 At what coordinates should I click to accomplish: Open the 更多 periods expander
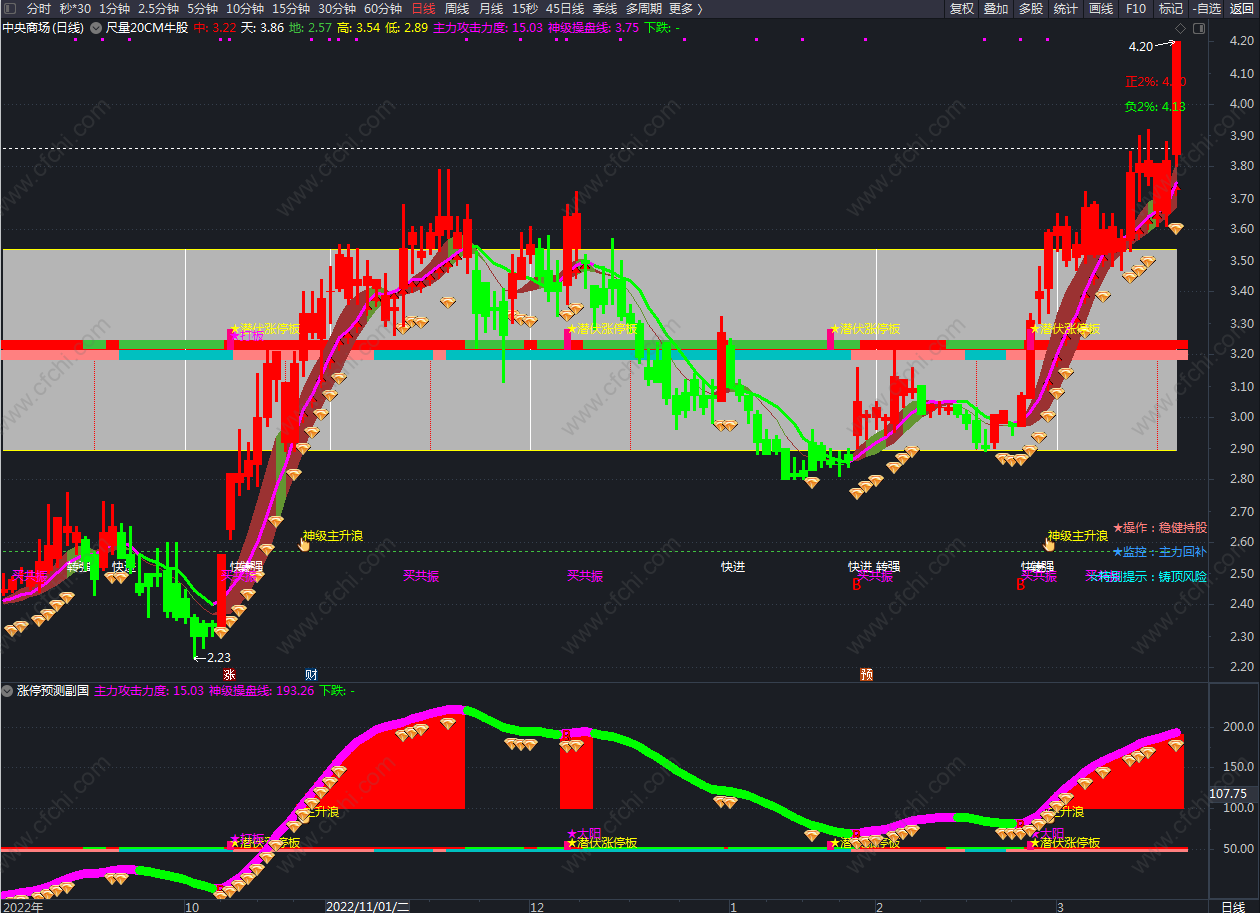pos(685,8)
